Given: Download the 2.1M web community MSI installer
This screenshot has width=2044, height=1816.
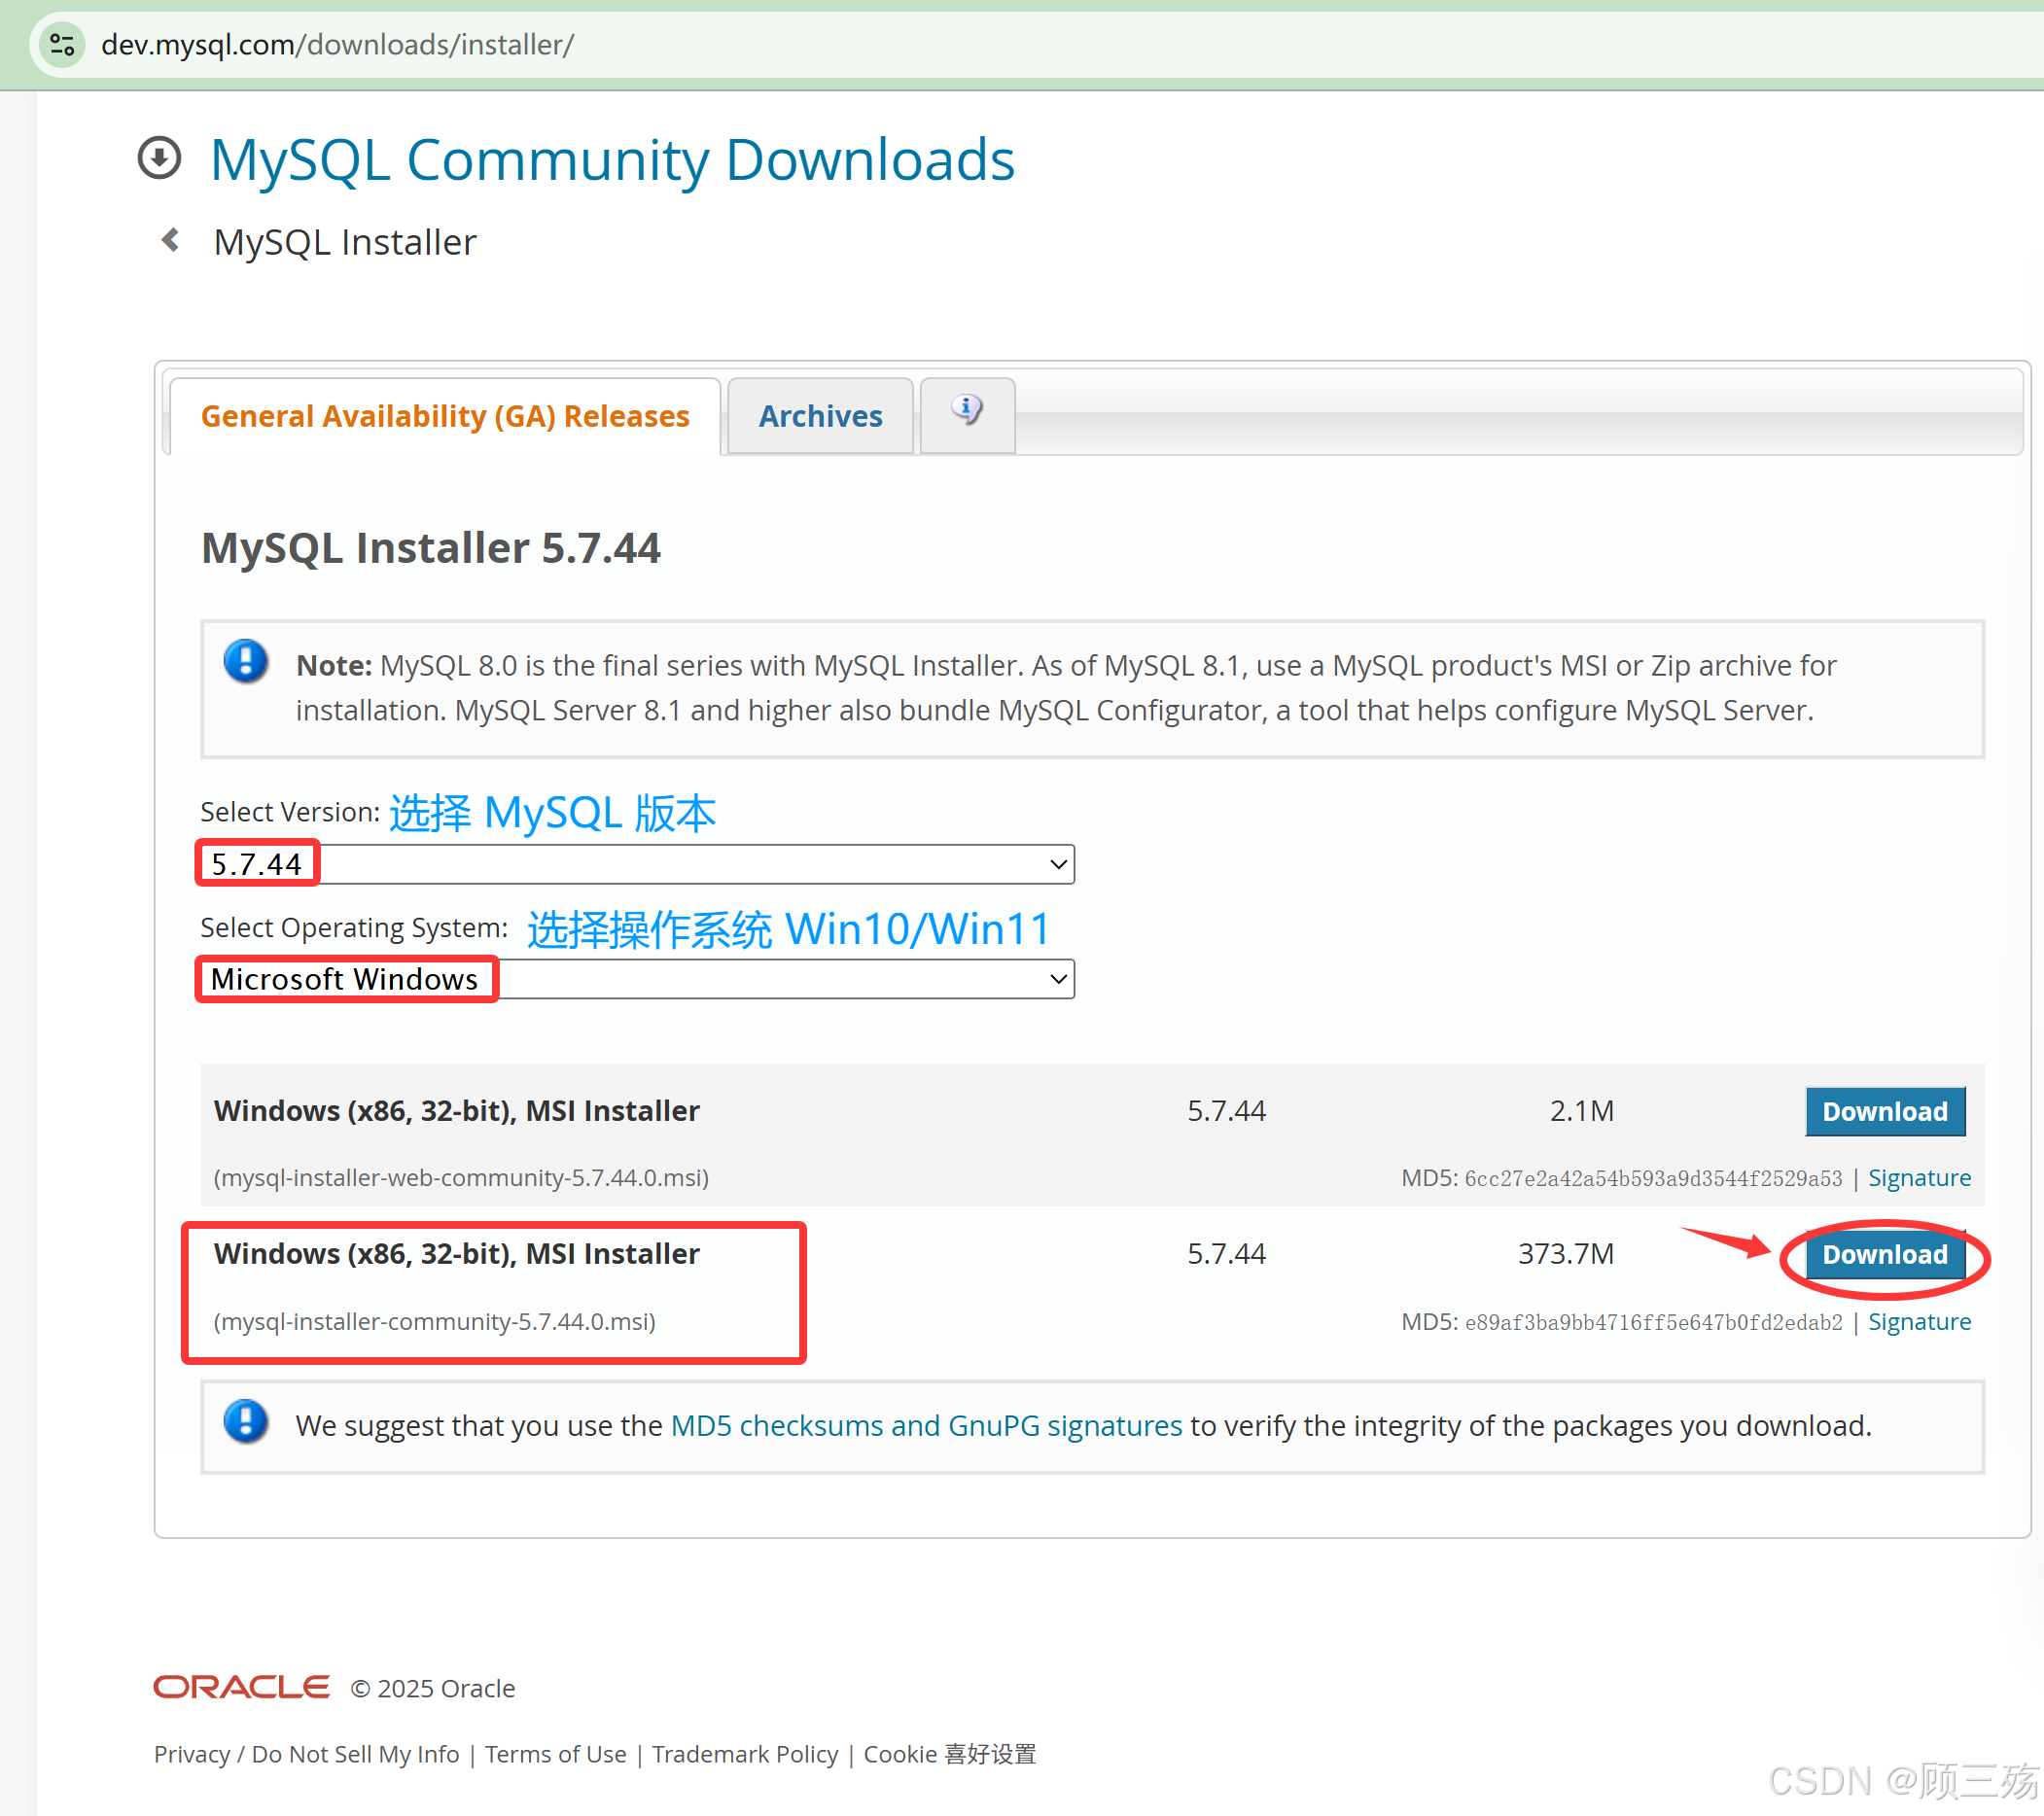Looking at the screenshot, I should click(1884, 1111).
